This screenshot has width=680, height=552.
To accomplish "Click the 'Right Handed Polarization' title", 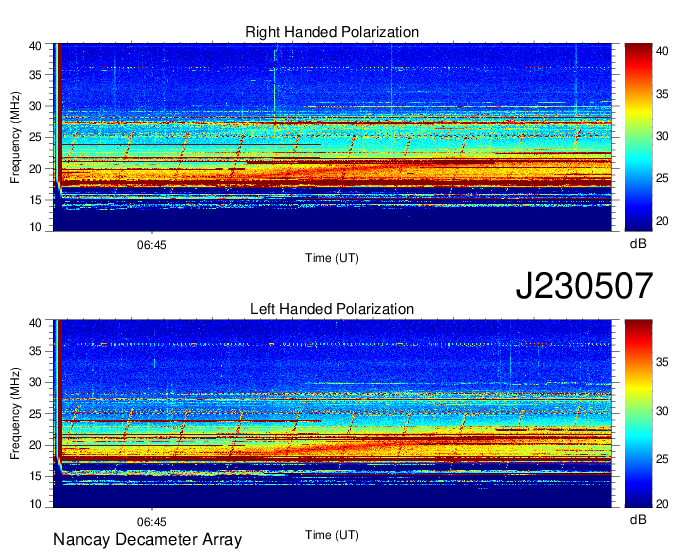I will click(x=332, y=32).
